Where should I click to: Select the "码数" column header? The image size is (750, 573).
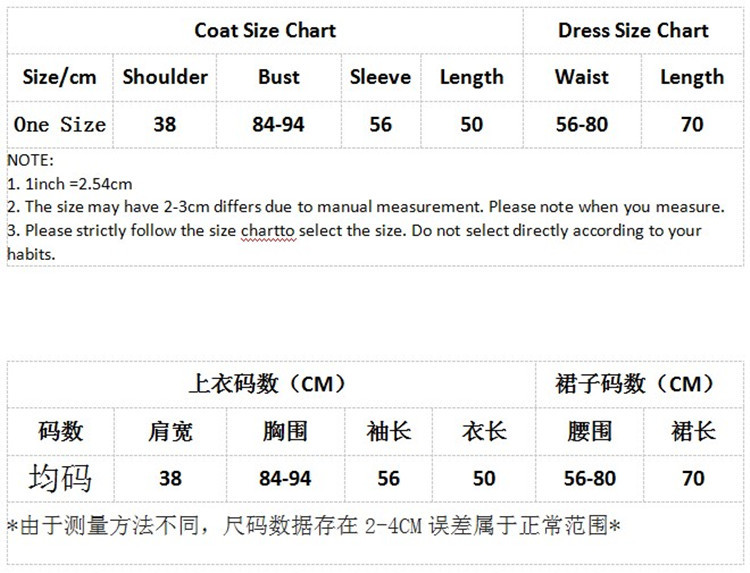[60, 431]
